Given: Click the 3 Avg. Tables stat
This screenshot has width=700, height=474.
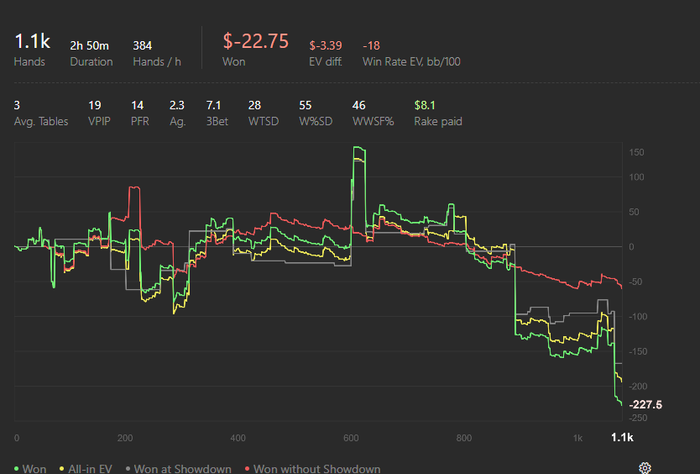Looking at the screenshot, I should [x=17, y=105].
